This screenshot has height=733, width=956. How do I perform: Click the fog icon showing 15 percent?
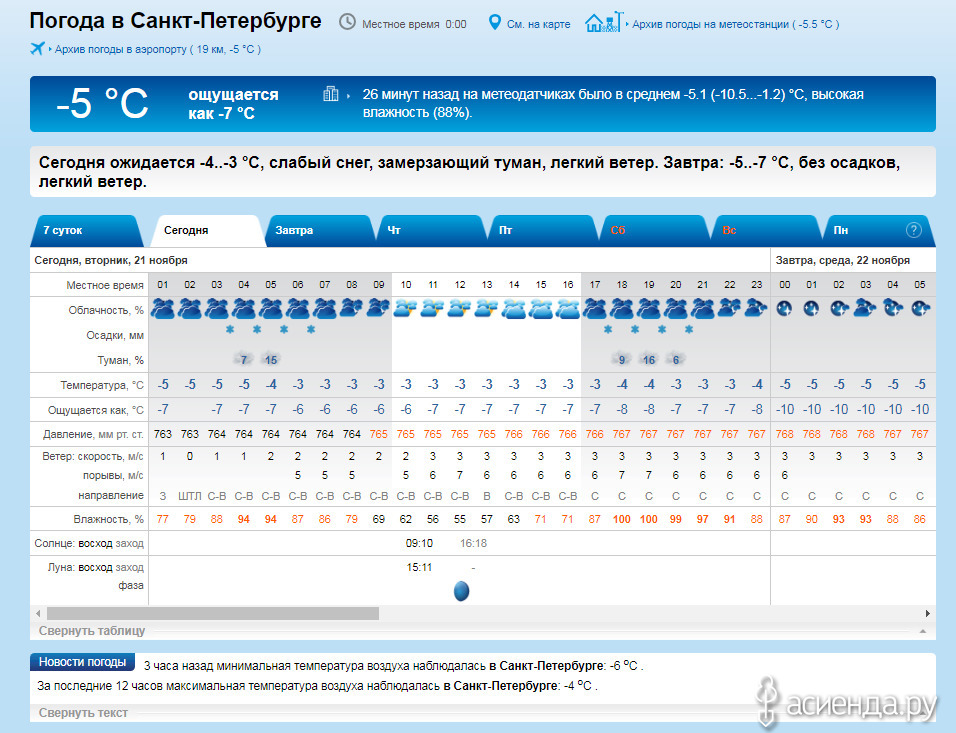(270, 359)
